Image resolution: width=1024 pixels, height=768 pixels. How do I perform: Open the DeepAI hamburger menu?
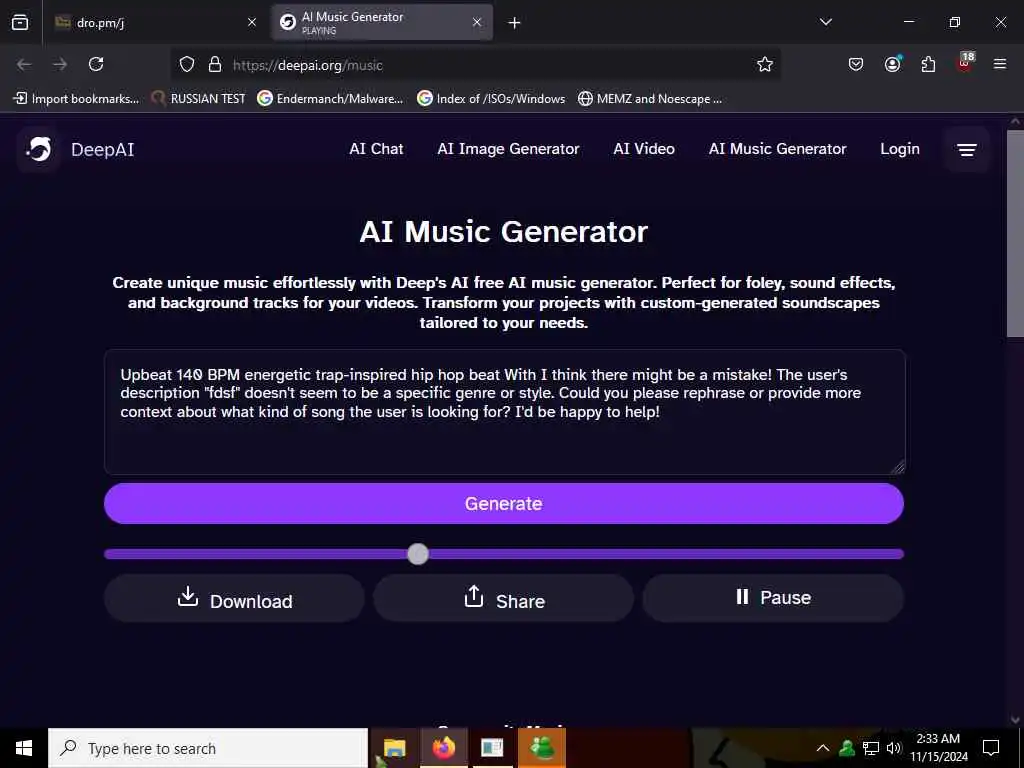[967, 150]
